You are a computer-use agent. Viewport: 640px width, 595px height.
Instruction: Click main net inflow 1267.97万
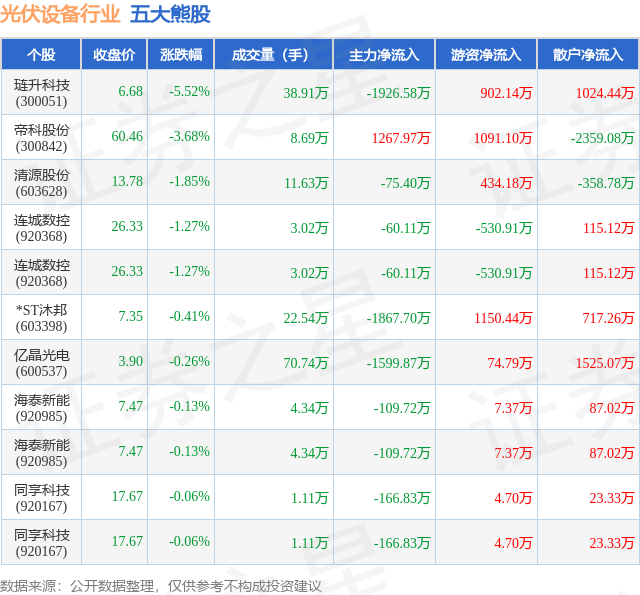(401, 138)
